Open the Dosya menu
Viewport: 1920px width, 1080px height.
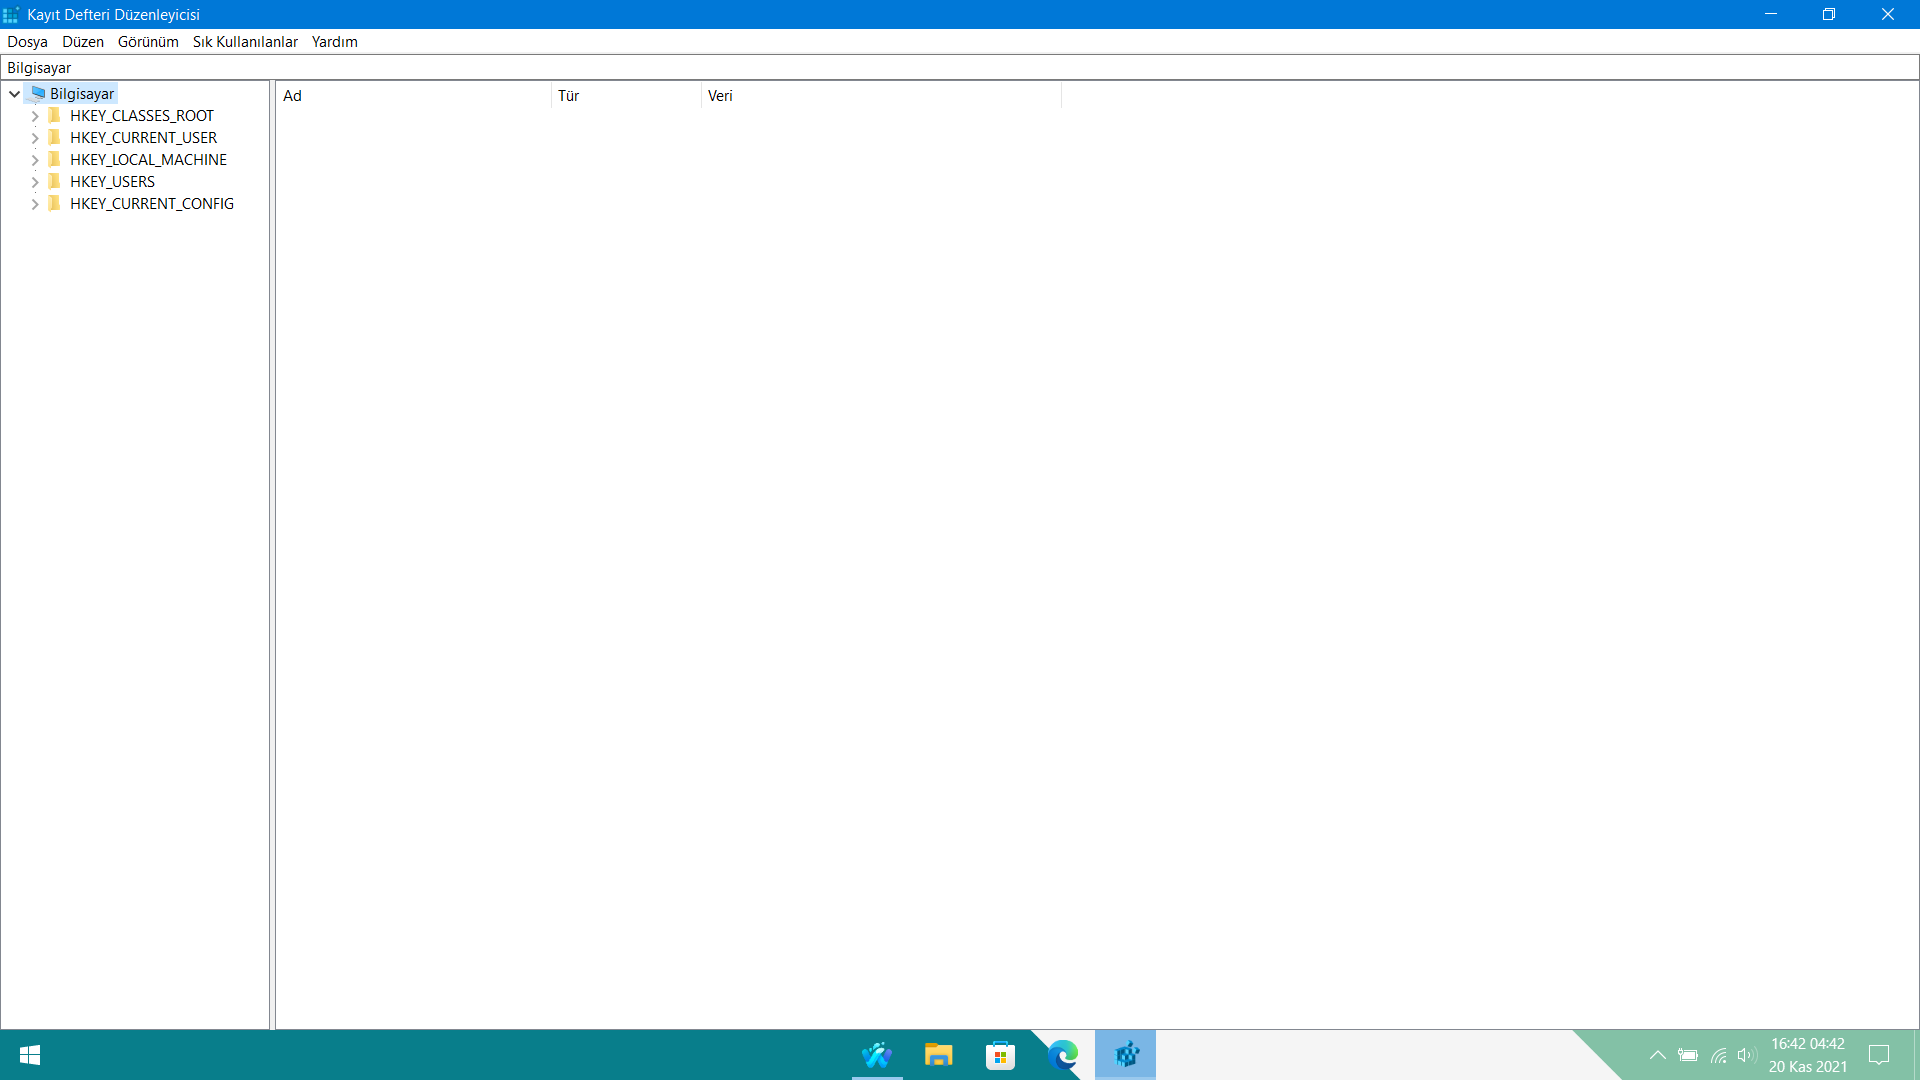click(27, 42)
